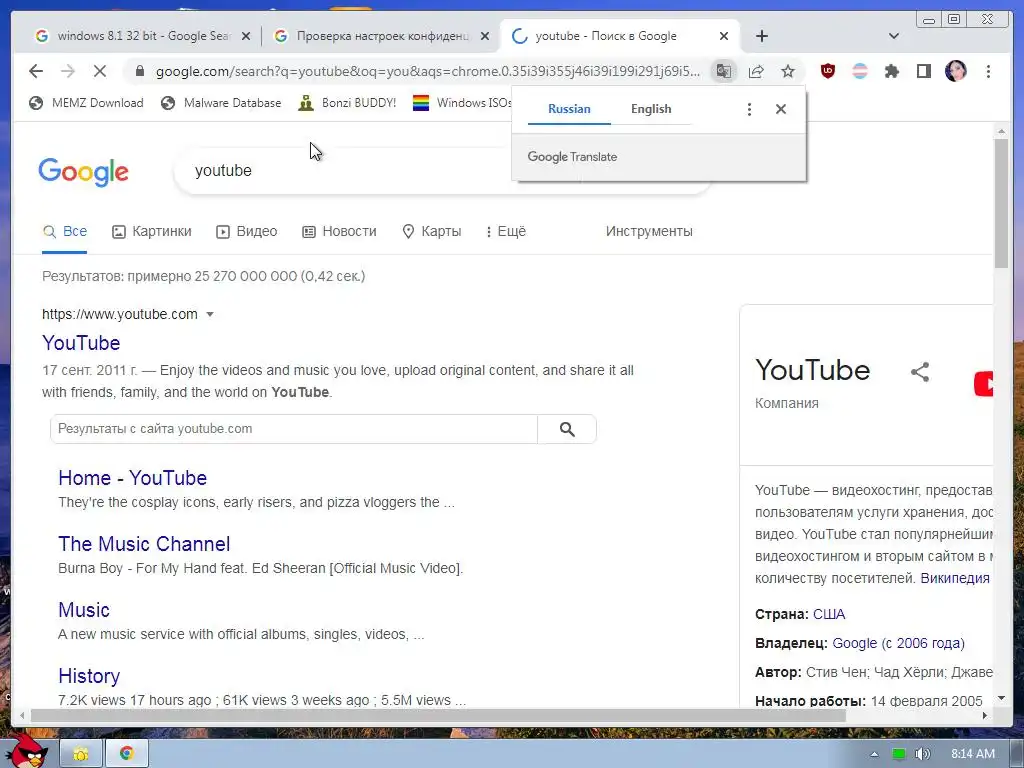Image resolution: width=1024 pixels, height=768 pixels.
Task: Click share icon in YouTube knowledge panel
Action: coord(920,372)
